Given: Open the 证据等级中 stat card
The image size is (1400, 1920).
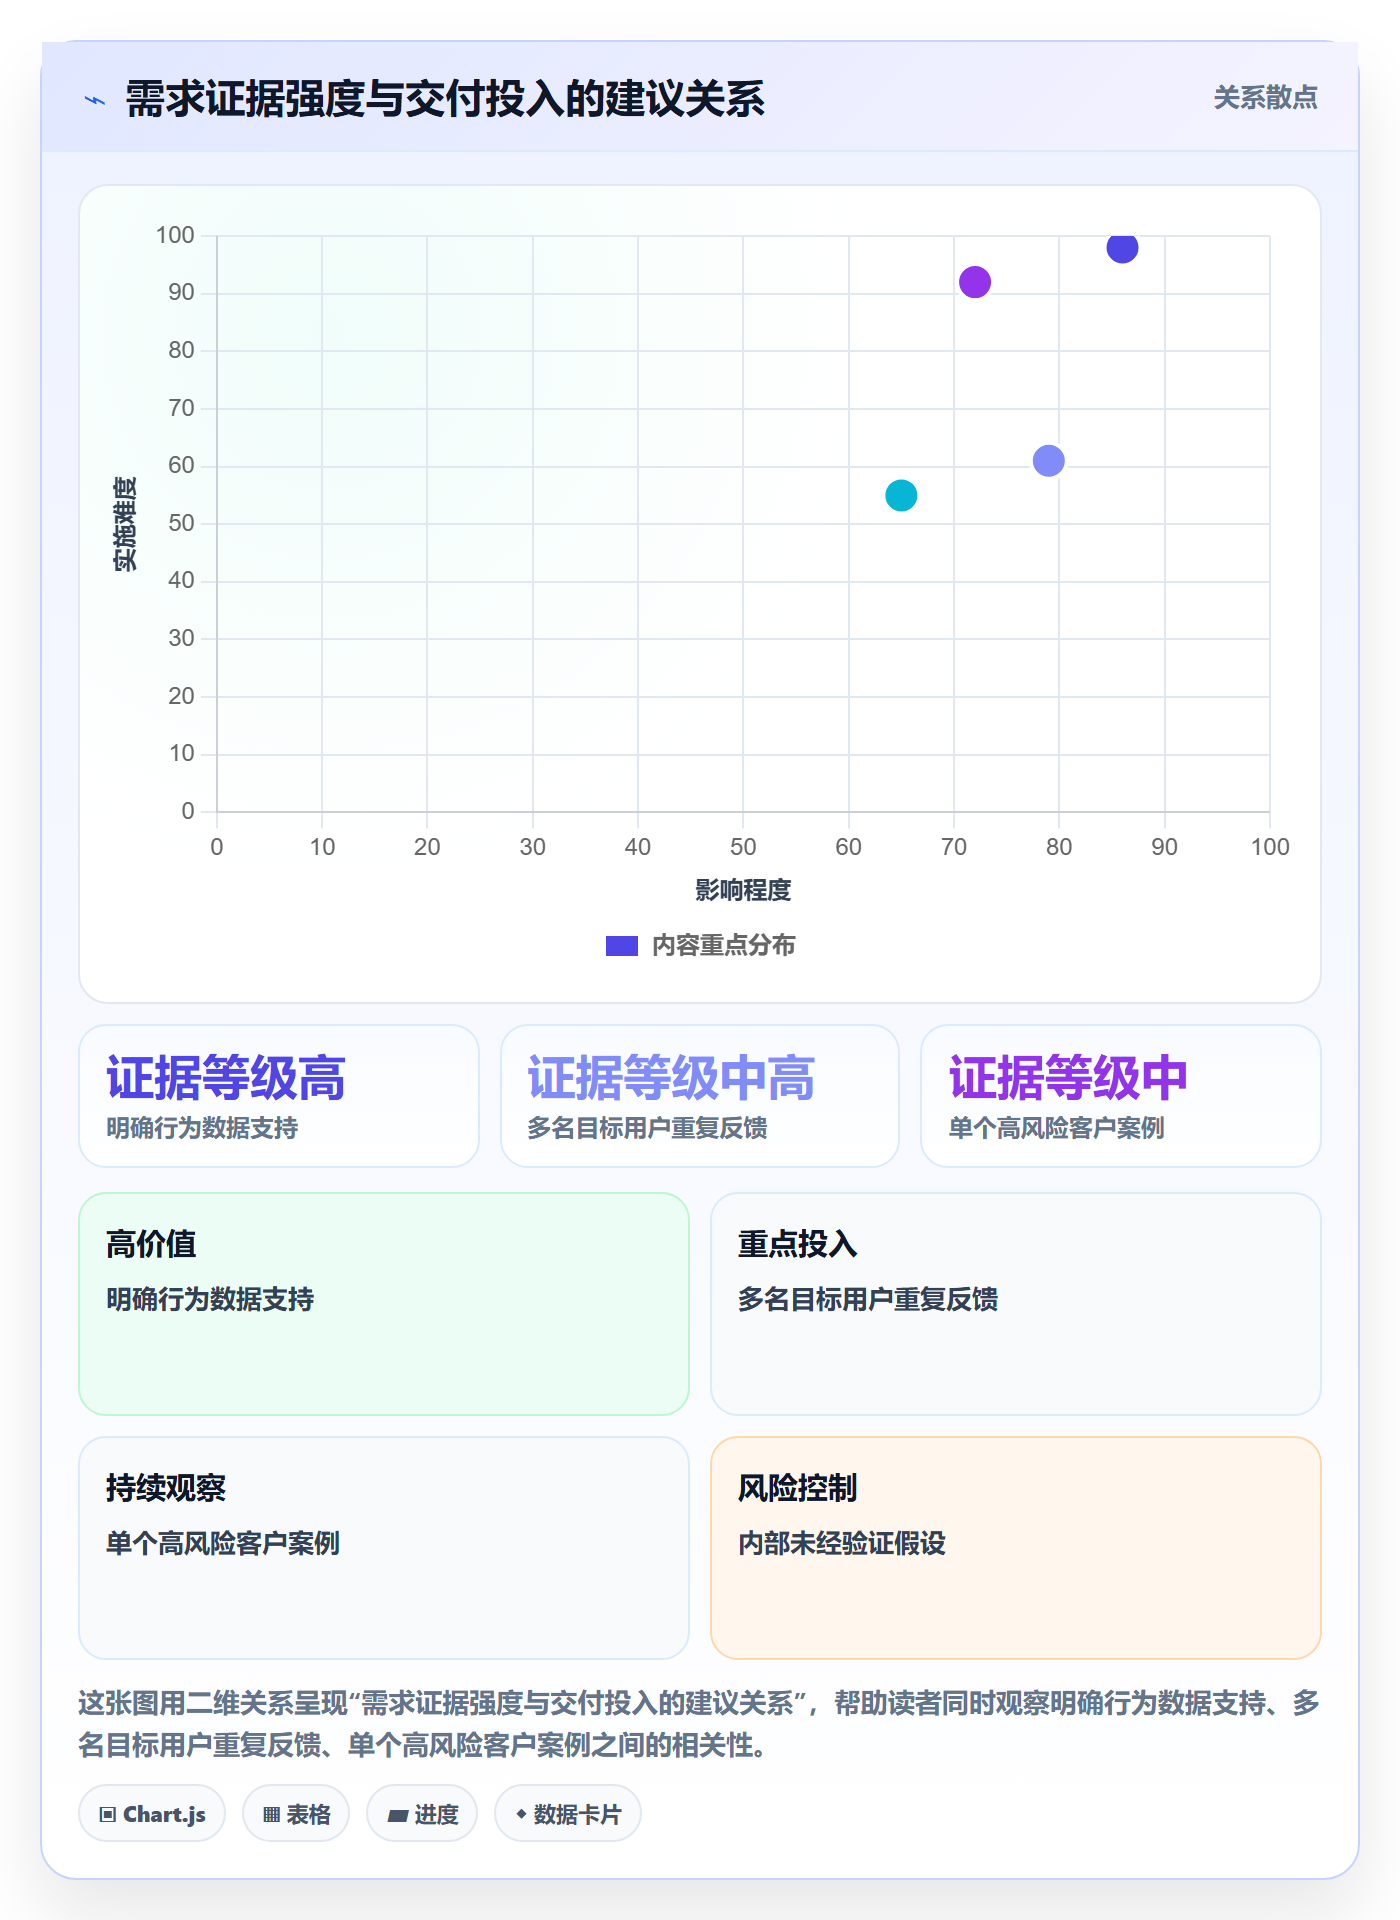Looking at the screenshot, I should tap(1121, 1096).
